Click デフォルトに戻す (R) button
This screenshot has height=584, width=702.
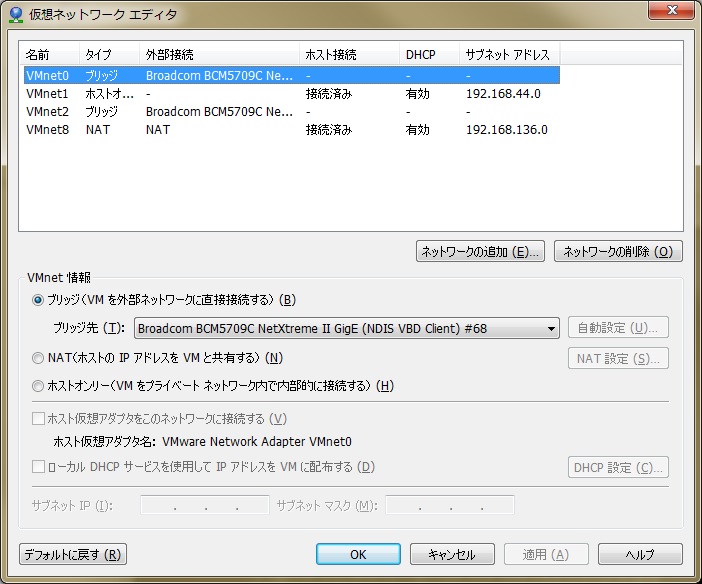73,554
